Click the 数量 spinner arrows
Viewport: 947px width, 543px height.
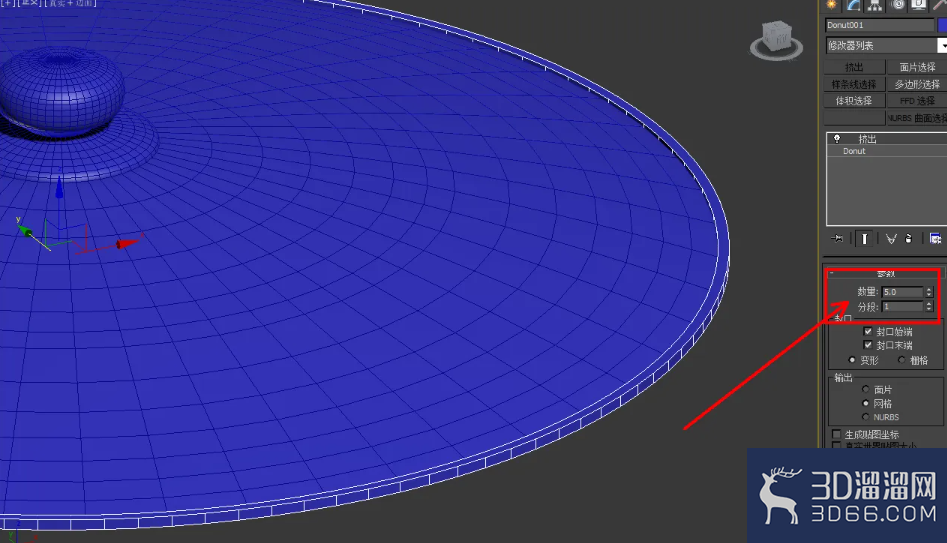(x=929, y=292)
